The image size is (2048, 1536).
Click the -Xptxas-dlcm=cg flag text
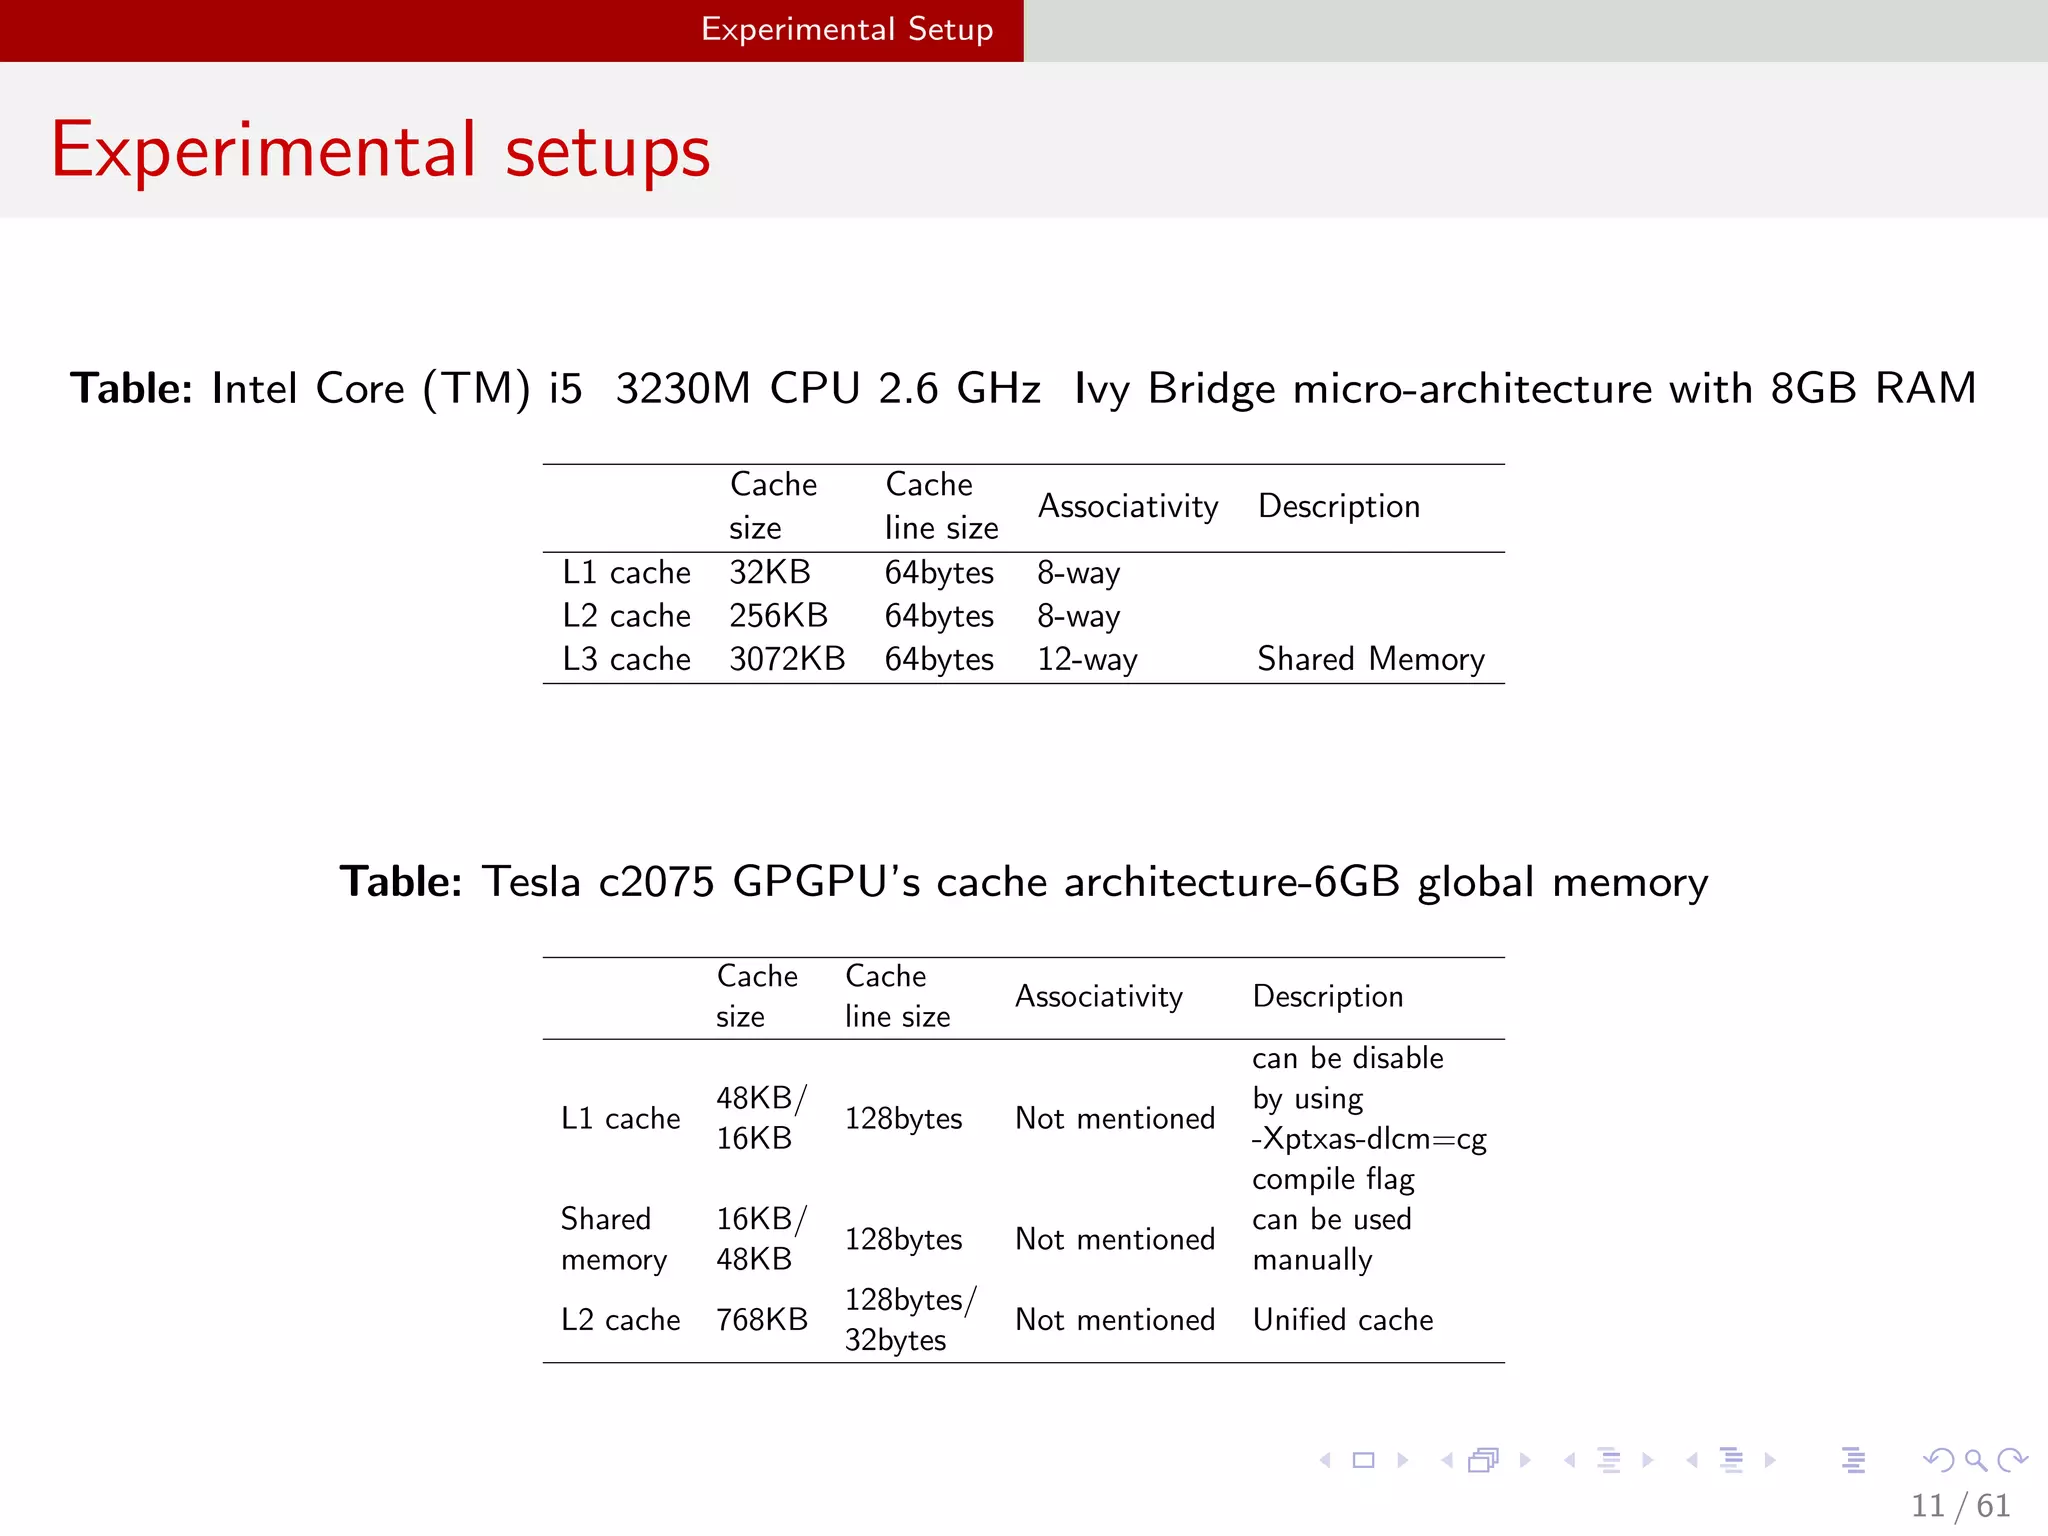(1369, 1139)
